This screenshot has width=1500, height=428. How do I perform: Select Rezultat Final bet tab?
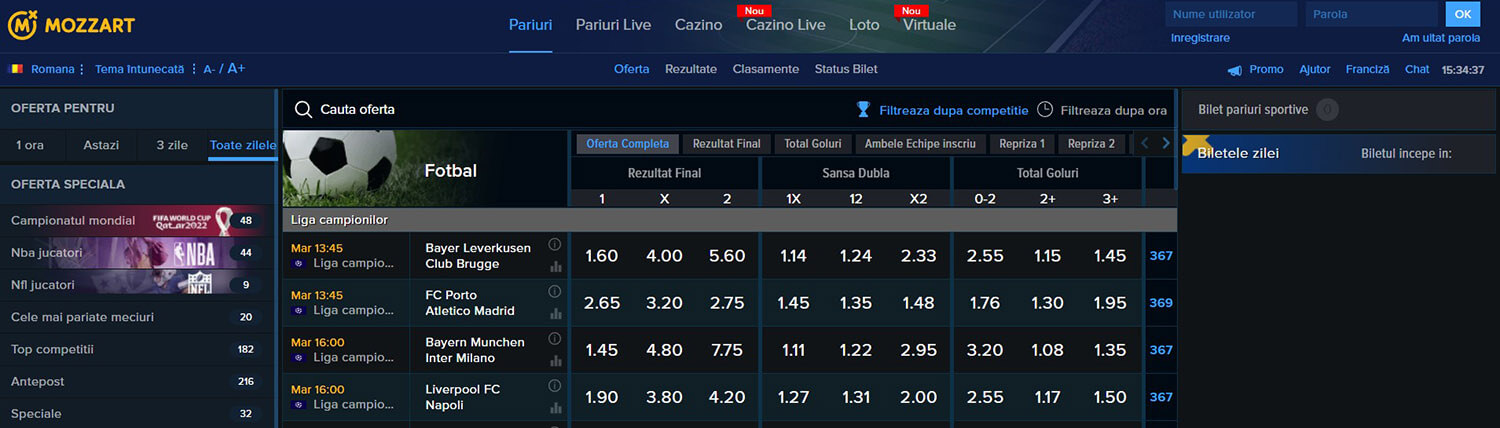[727, 144]
